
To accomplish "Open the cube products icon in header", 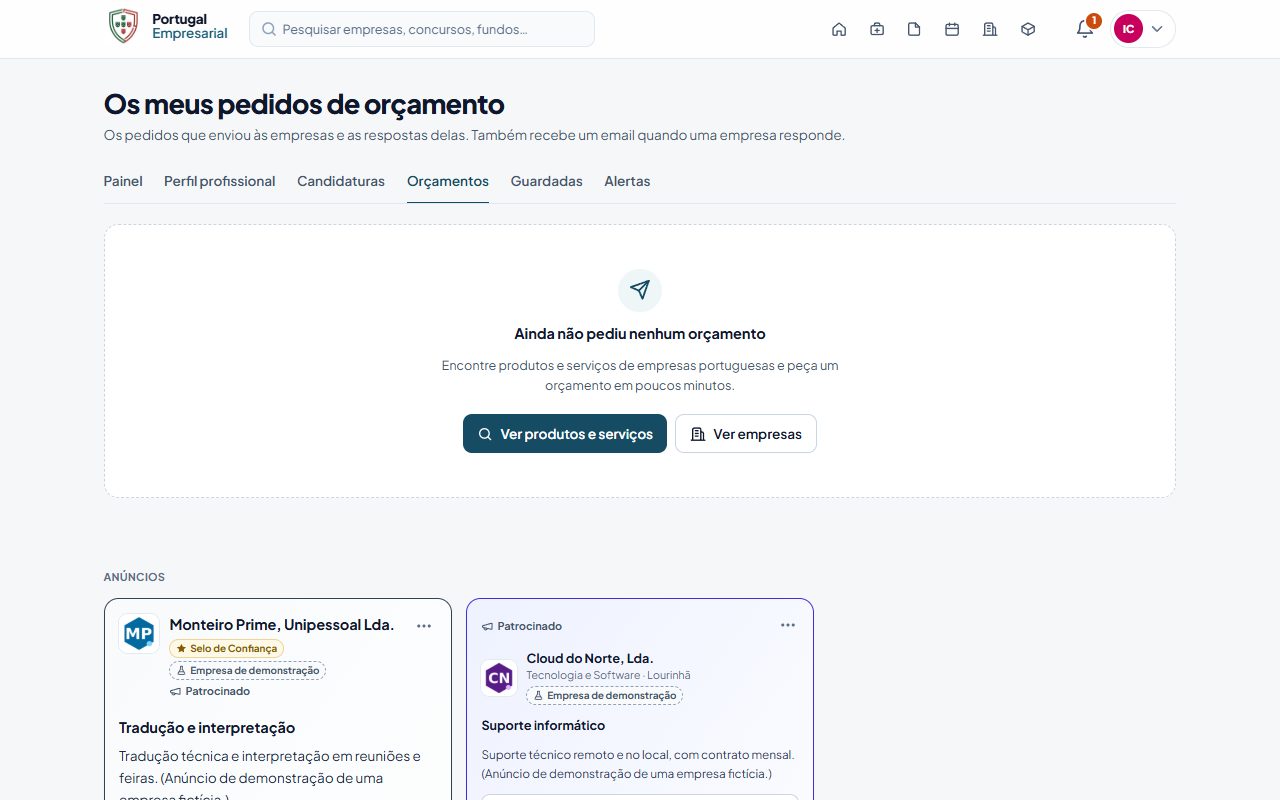I will [x=1028, y=29].
